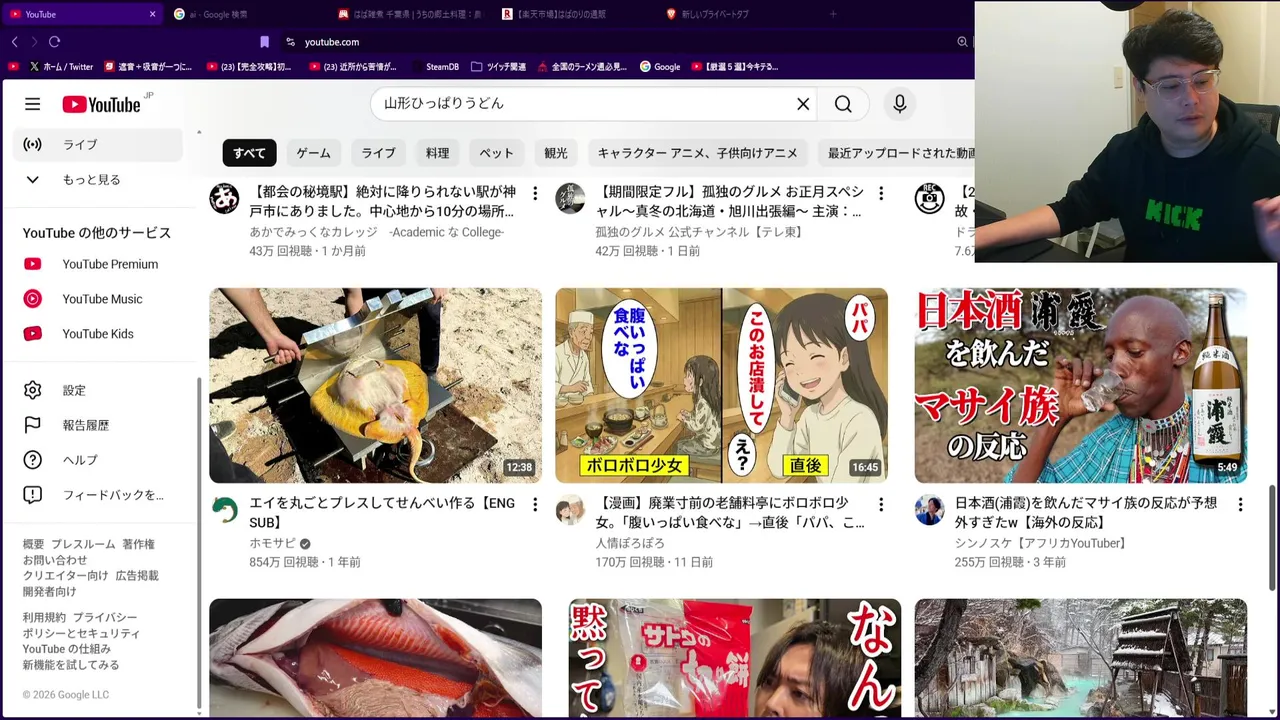Click the 人情ぽろぽろ channel avatar
Viewport: 1280px width, 720px height.
tap(570, 510)
